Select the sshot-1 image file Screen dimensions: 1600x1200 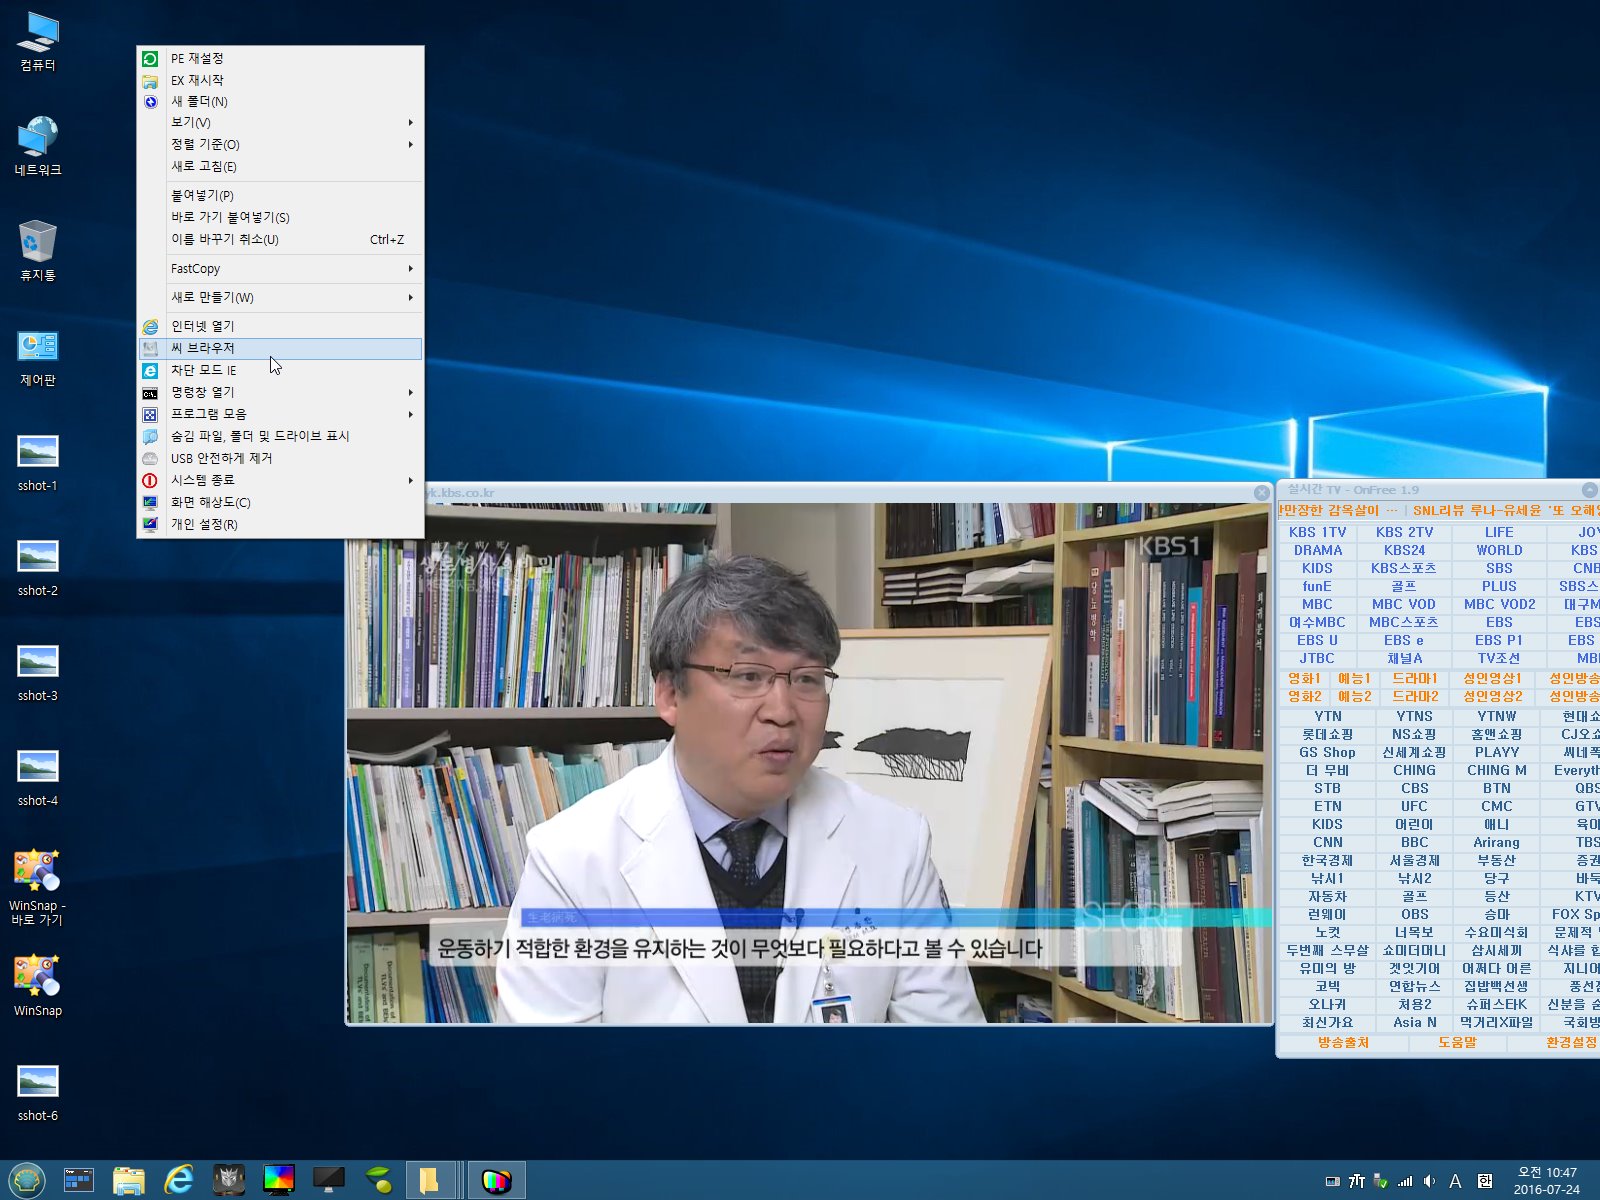click(38, 462)
